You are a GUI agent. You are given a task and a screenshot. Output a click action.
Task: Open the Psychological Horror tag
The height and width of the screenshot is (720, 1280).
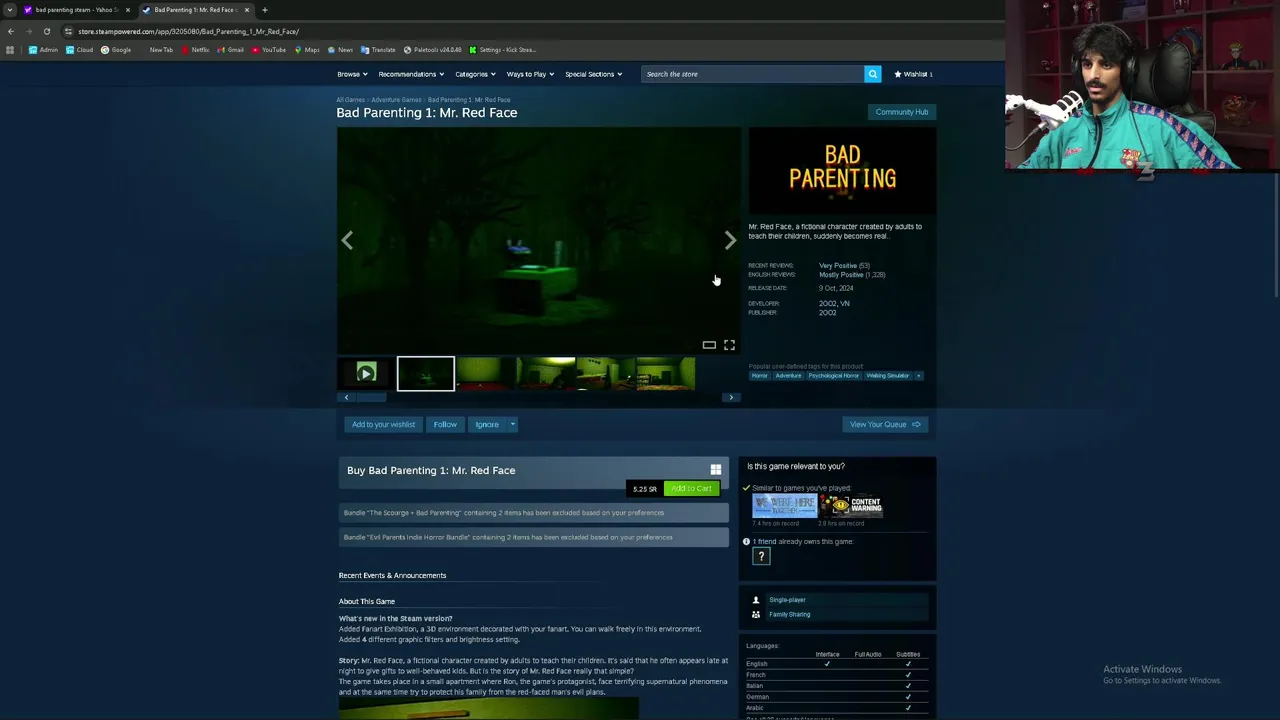point(833,376)
